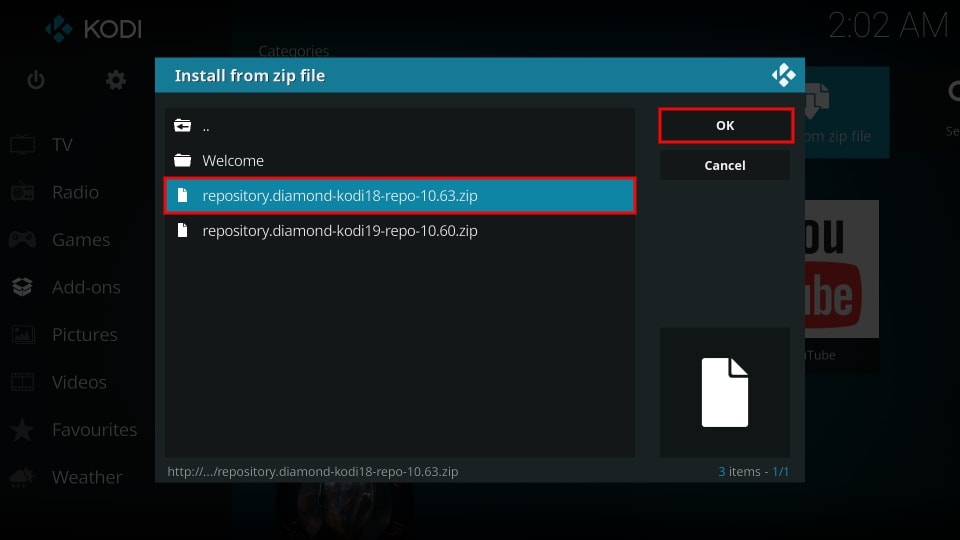Click the Add-ons box icon
This screenshot has width=960, height=540.
(x=23, y=287)
